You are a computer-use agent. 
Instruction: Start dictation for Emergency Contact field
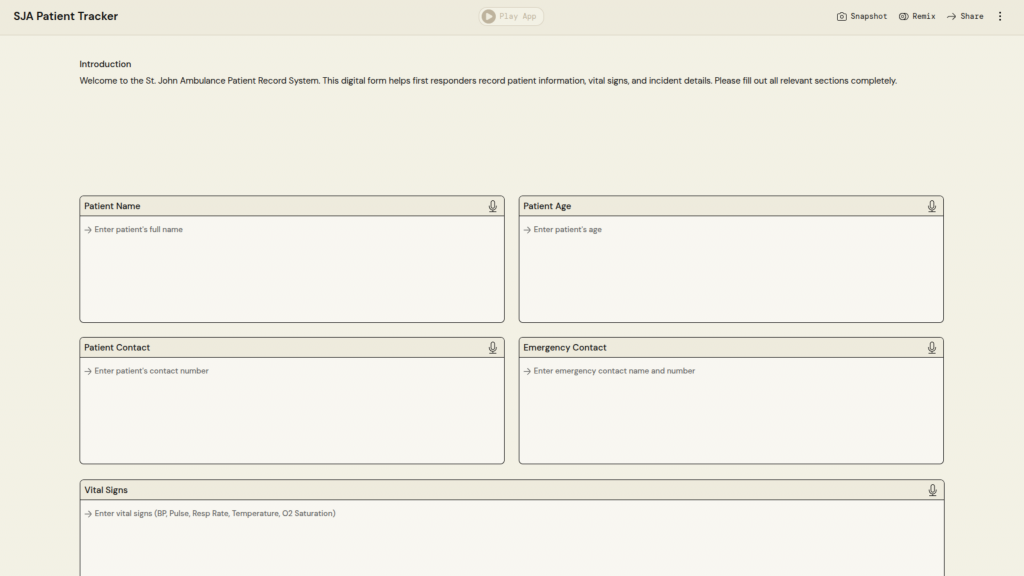932,348
